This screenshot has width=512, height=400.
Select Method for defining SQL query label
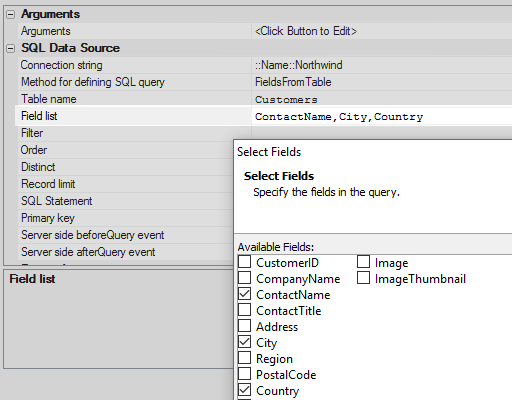[93, 82]
